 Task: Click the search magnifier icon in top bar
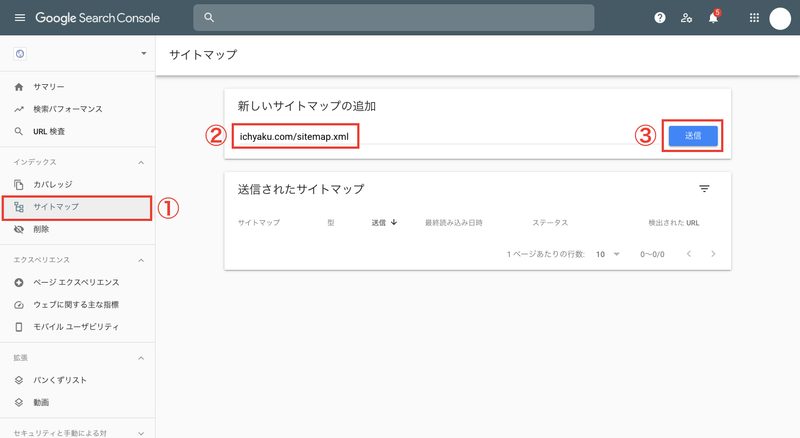click(x=209, y=17)
